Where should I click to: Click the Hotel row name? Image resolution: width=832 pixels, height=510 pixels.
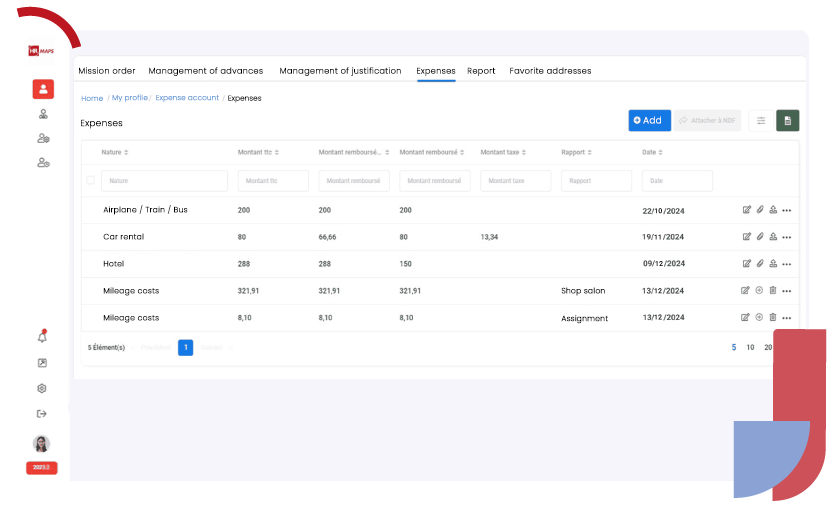click(x=114, y=264)
